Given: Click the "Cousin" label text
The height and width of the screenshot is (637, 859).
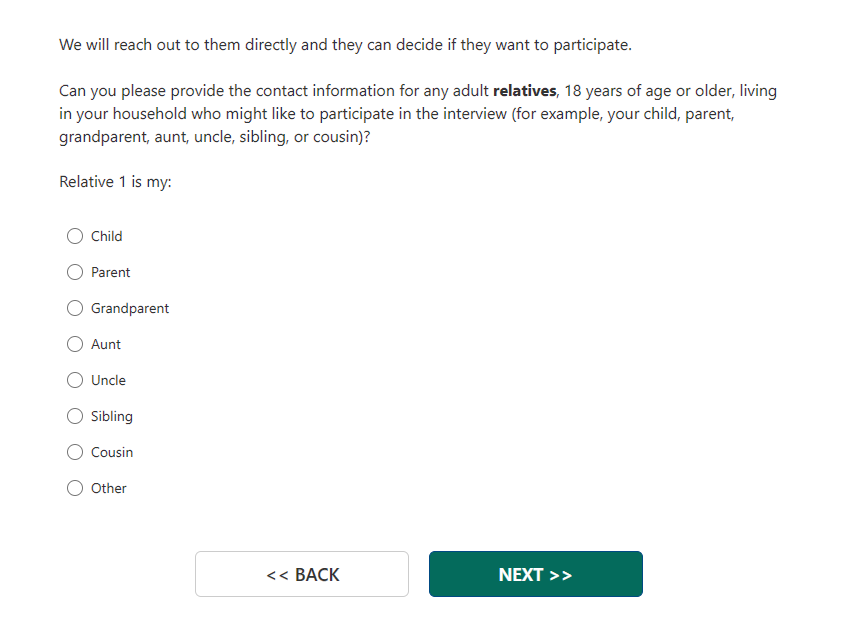Looking at the screenshot, I should (112, 452).
